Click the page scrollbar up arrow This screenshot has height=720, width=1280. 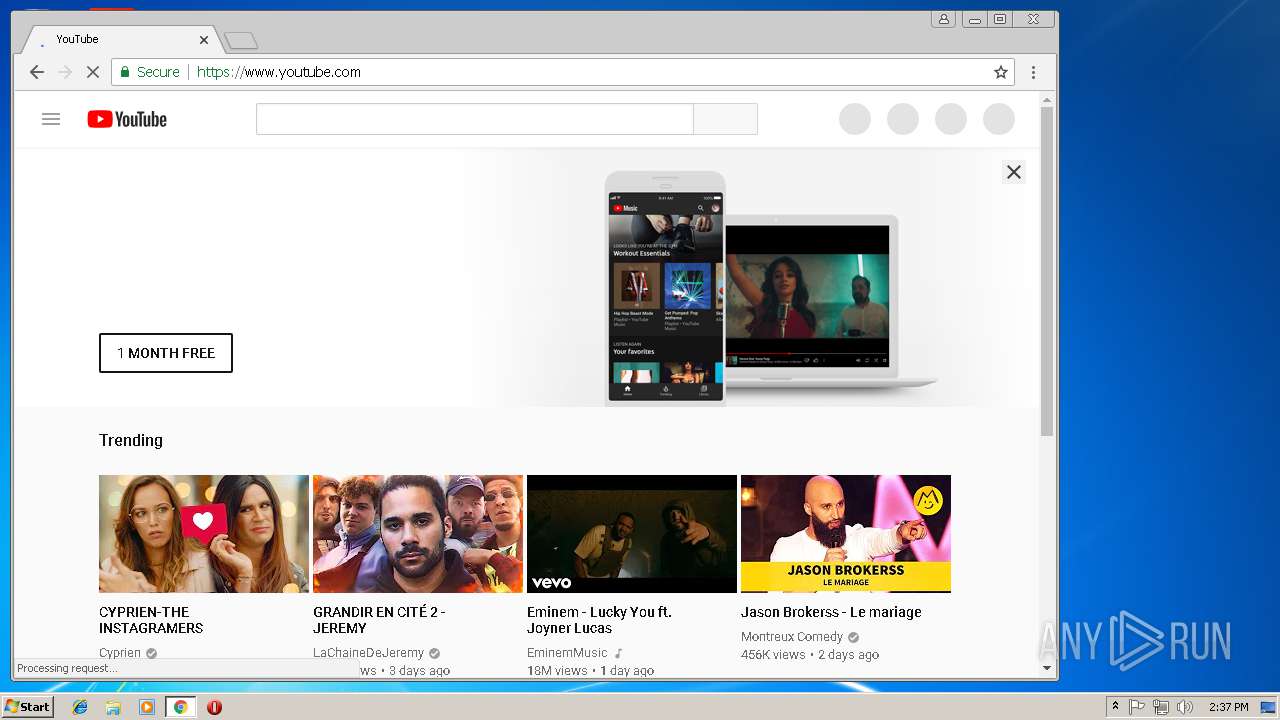pyautogui.click(x=1047, y=100)
